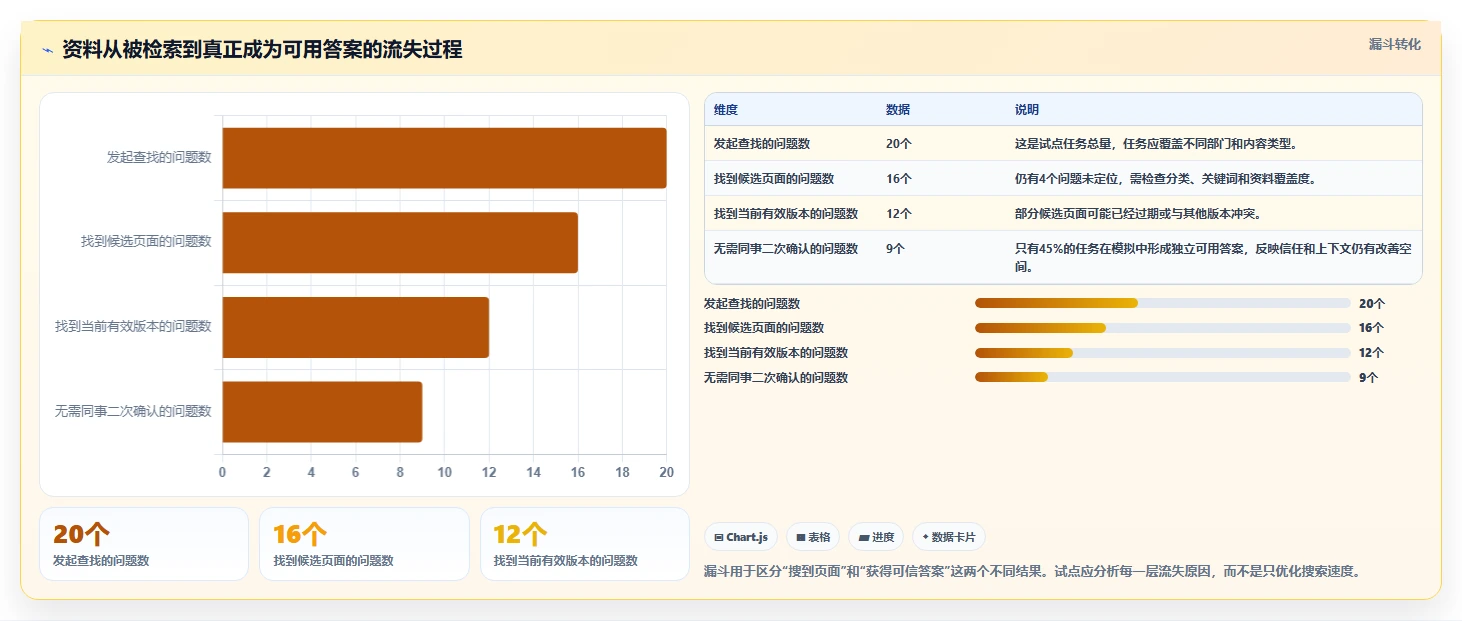Click the x-axis tick label 10
1462x621 pixels.
[x=444, y=472]
